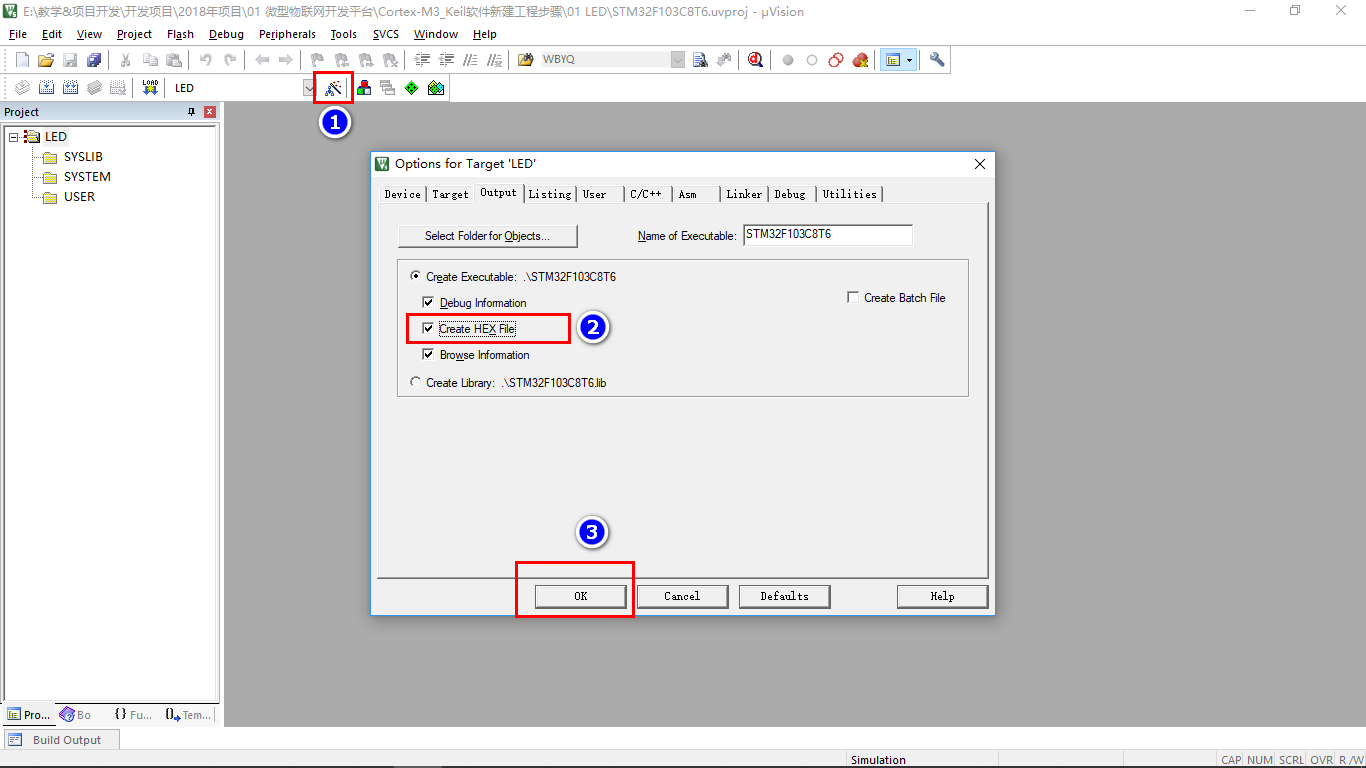Click the Cancel button
The height and width of the screenshot is (768, 1366).
682,596
